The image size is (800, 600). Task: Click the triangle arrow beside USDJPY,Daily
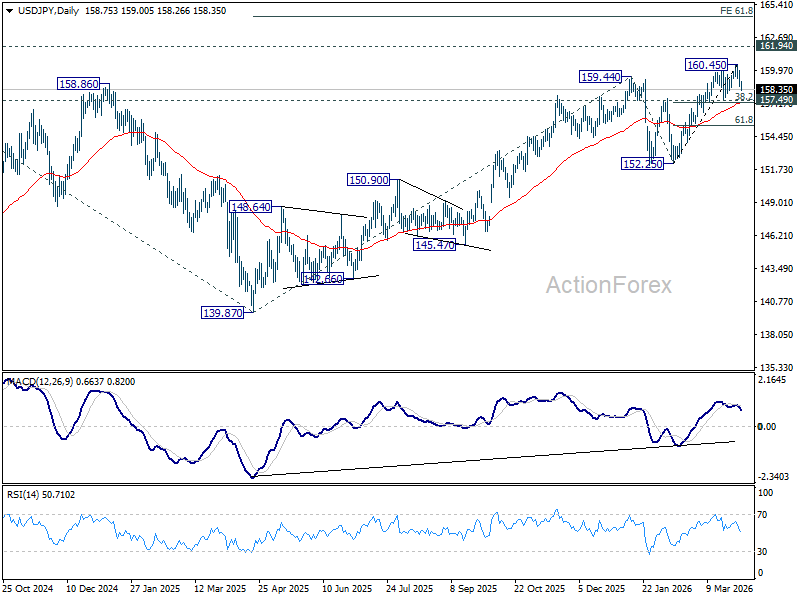[x=10, y=11]
